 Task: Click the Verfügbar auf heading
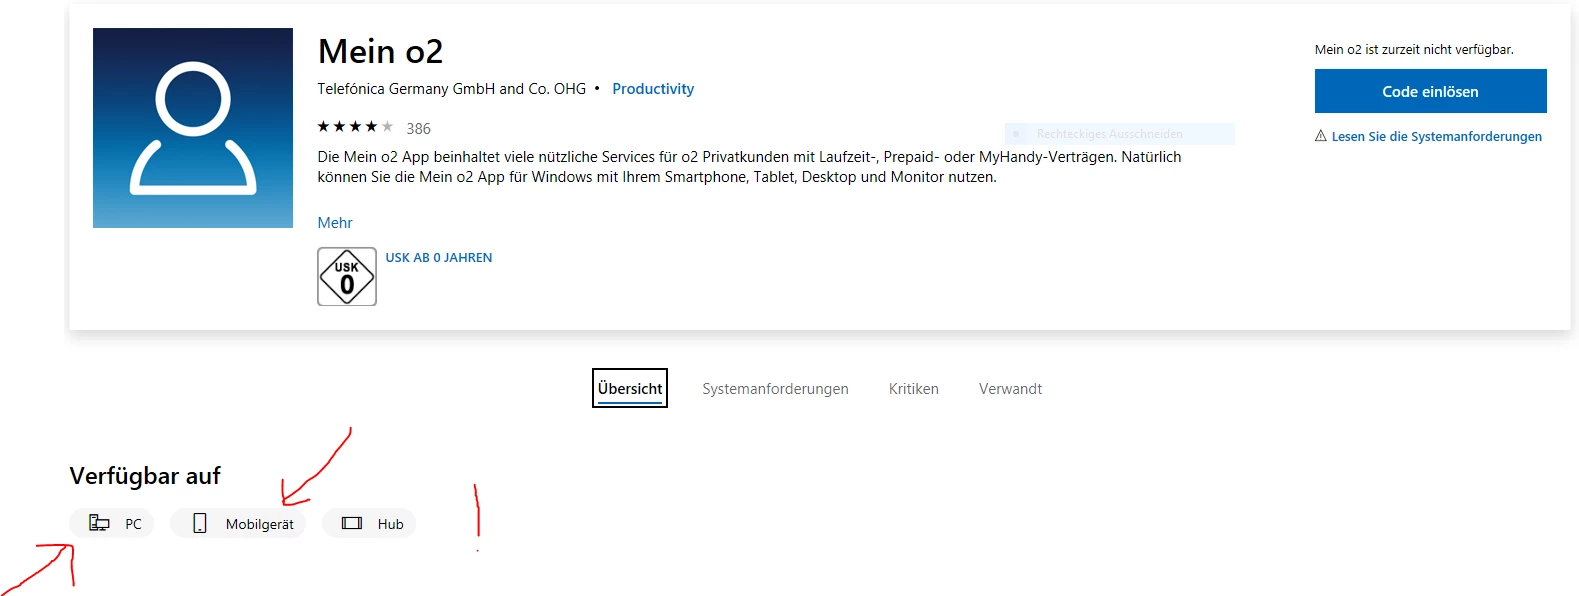pos(145,476)
